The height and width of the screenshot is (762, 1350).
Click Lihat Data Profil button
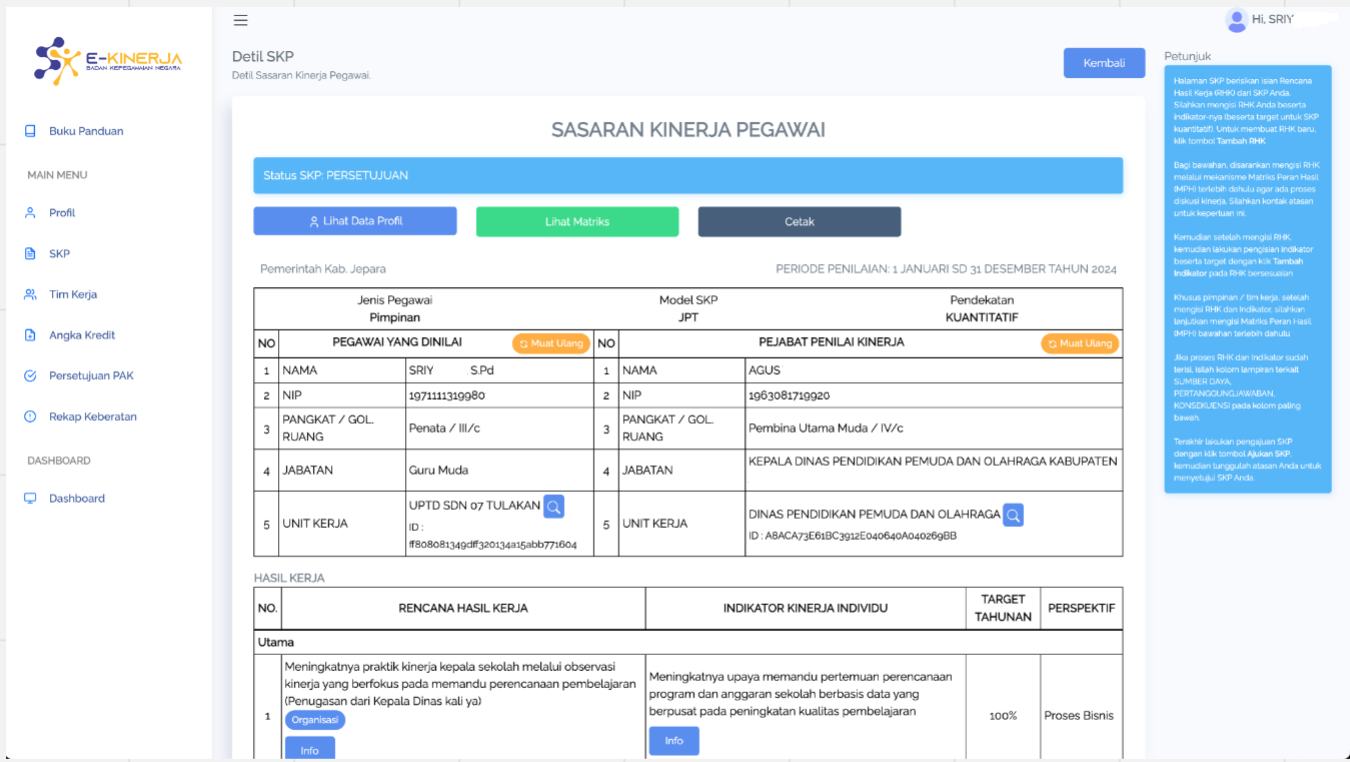(355, 221)
